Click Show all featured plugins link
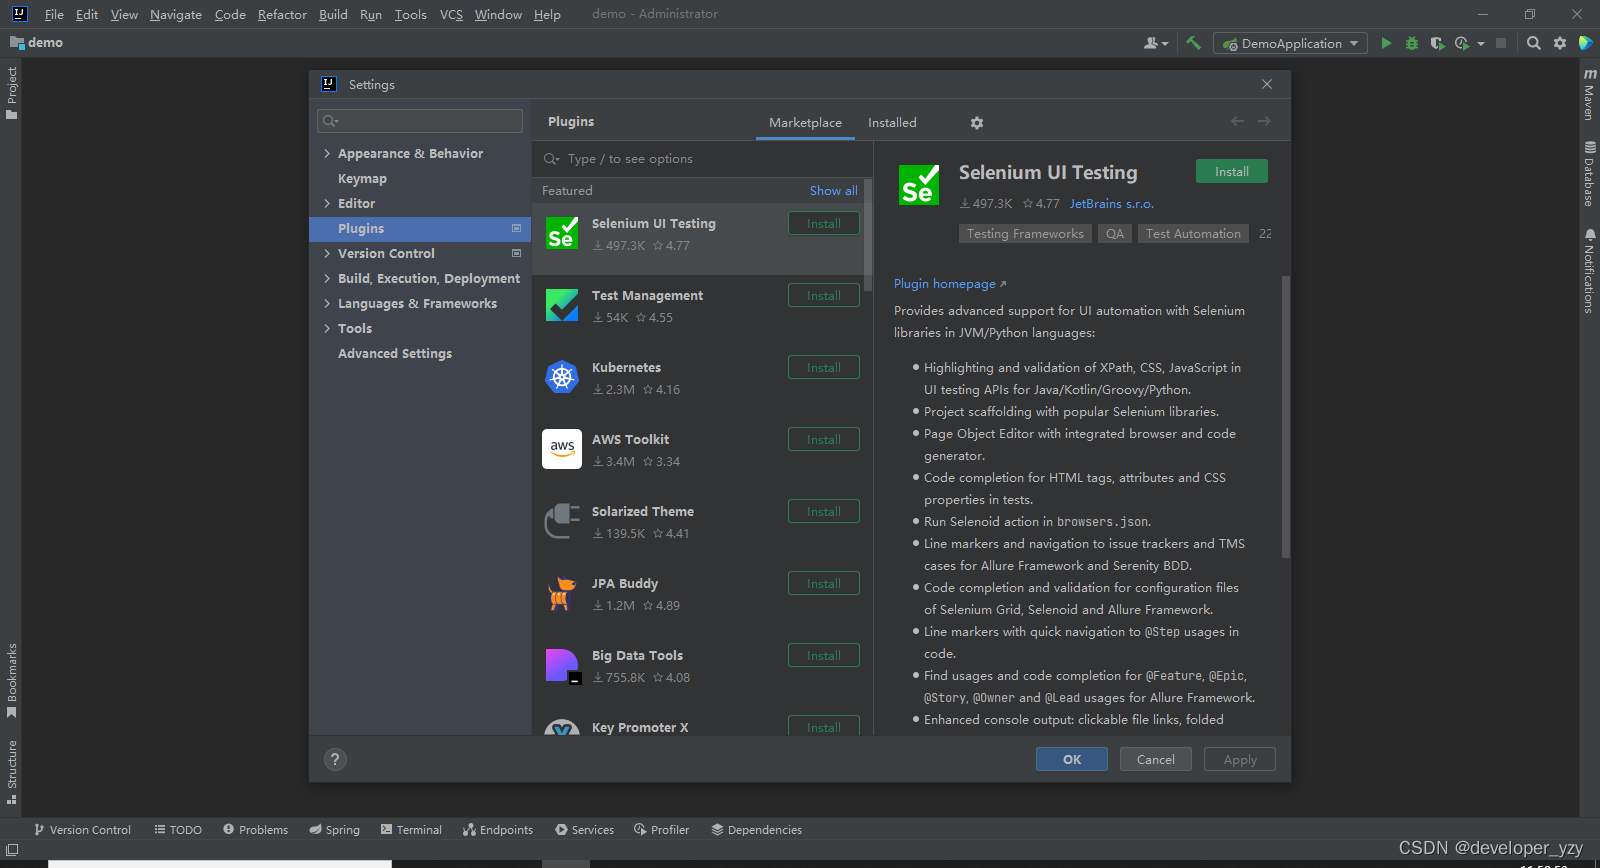 click(833, 190)
